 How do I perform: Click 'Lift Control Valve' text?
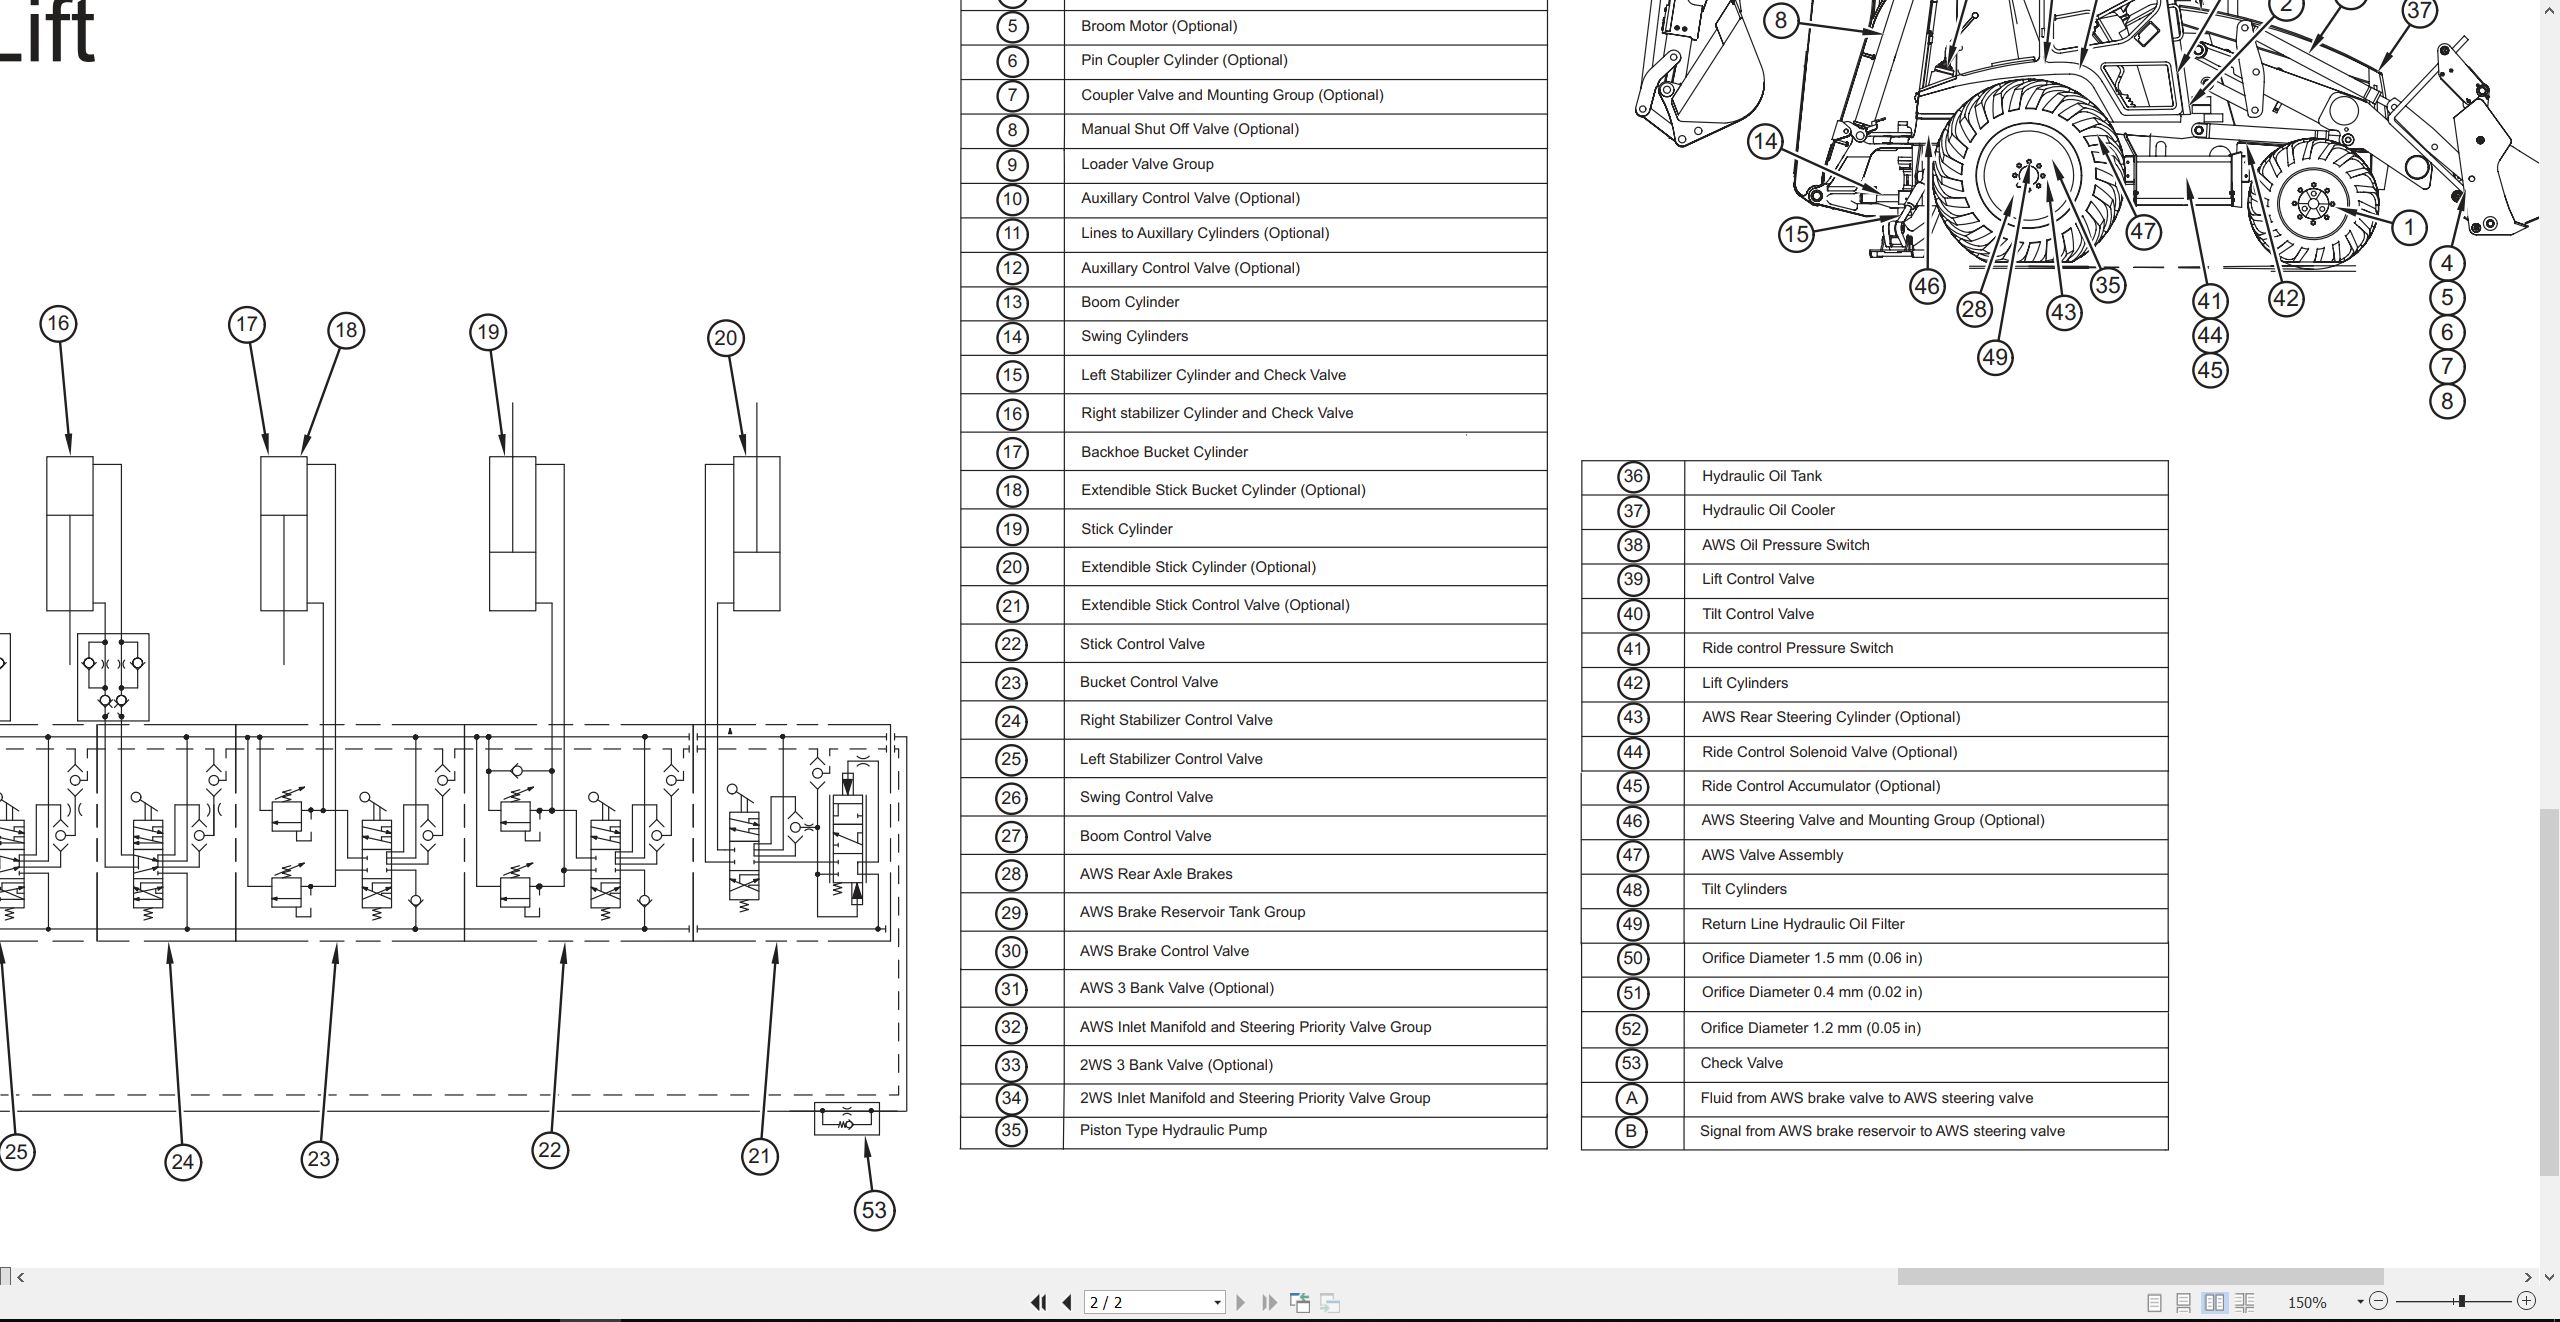click(1757, 579)
